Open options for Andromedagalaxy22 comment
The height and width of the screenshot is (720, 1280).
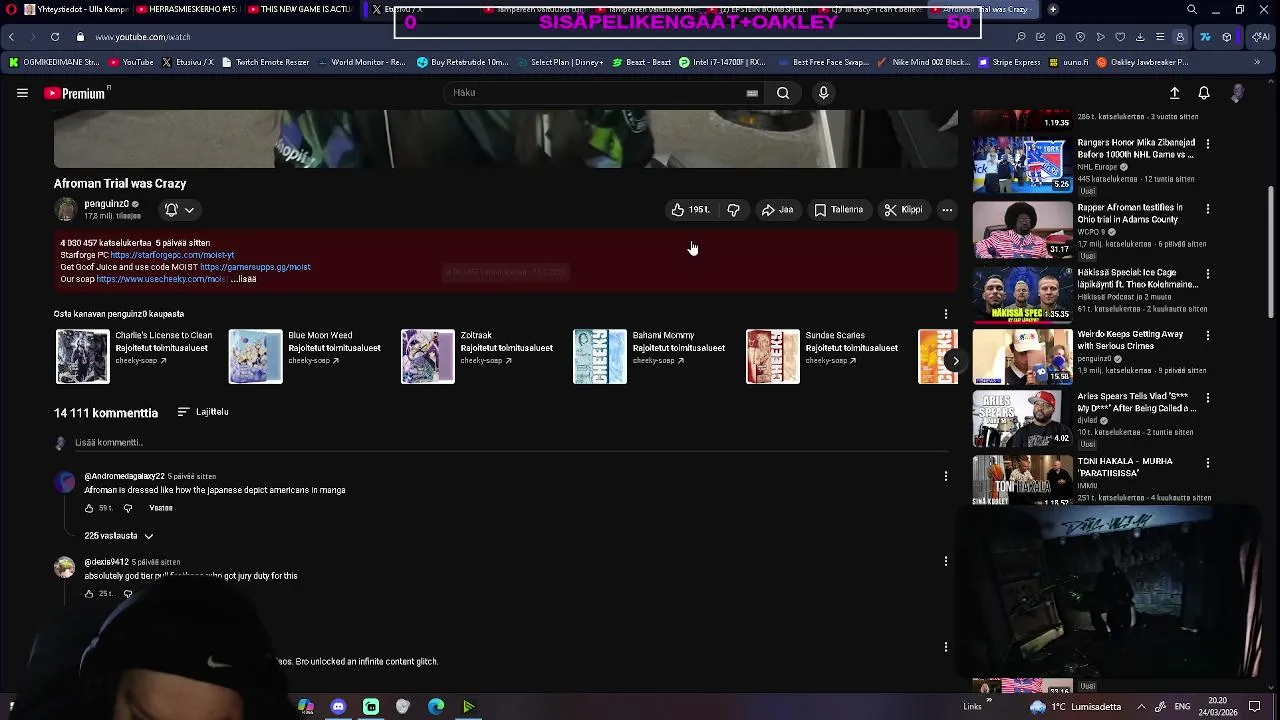[946, 476]
